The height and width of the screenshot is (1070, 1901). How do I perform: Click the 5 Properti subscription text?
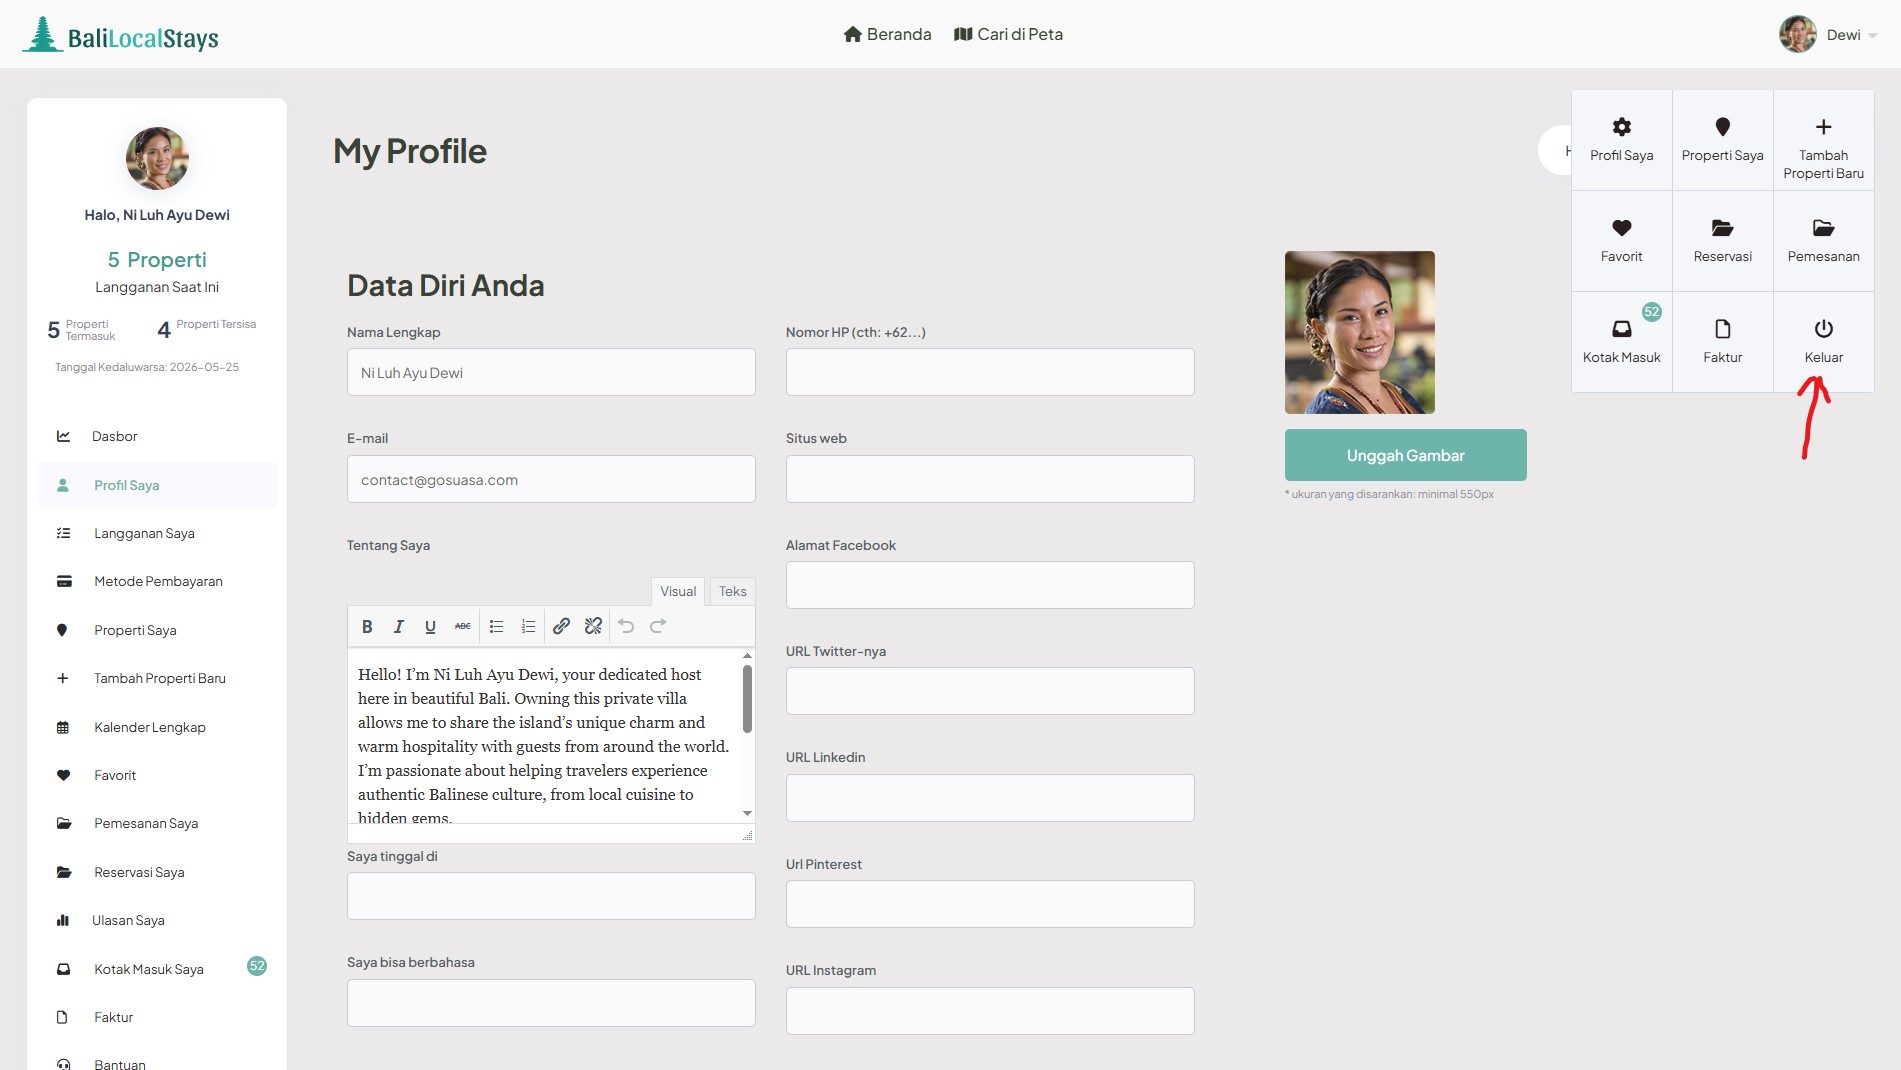(157, 260)
